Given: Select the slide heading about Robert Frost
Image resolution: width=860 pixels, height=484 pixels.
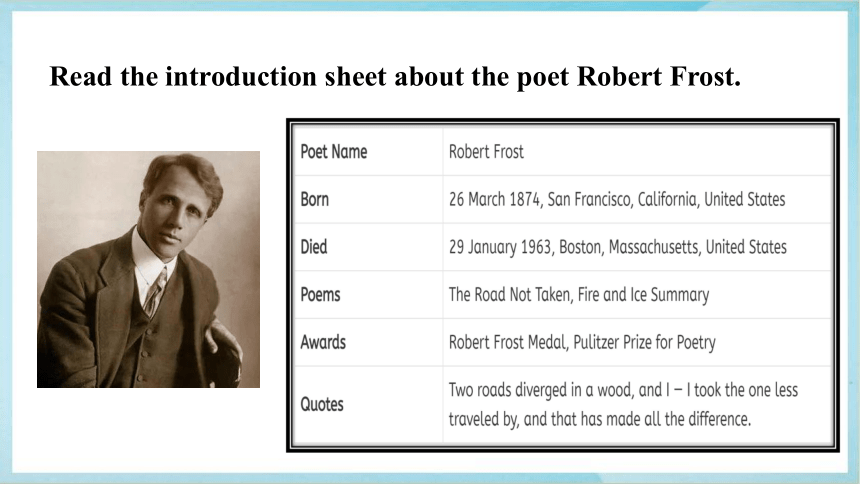Looking at the screenshot, I should point(395,76).
